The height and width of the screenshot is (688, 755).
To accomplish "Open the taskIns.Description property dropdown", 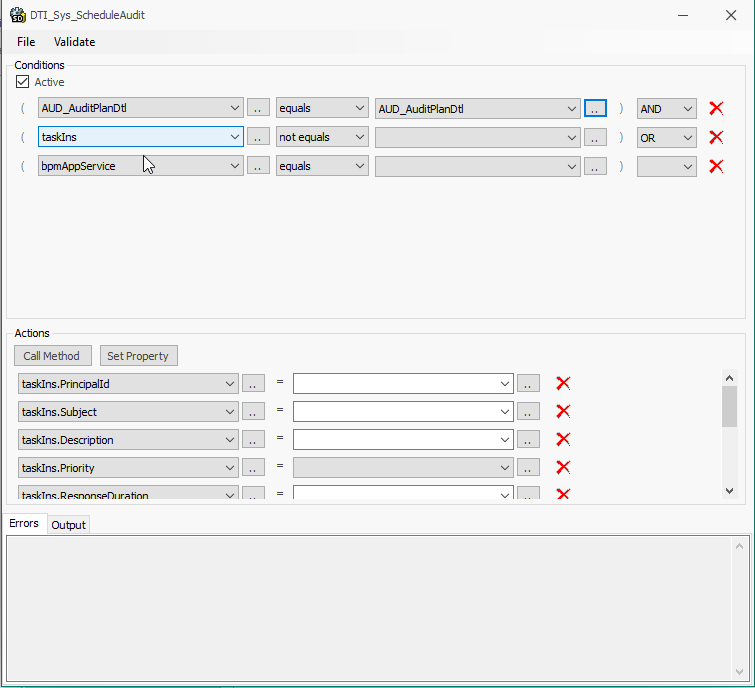I will pos(128,440).
